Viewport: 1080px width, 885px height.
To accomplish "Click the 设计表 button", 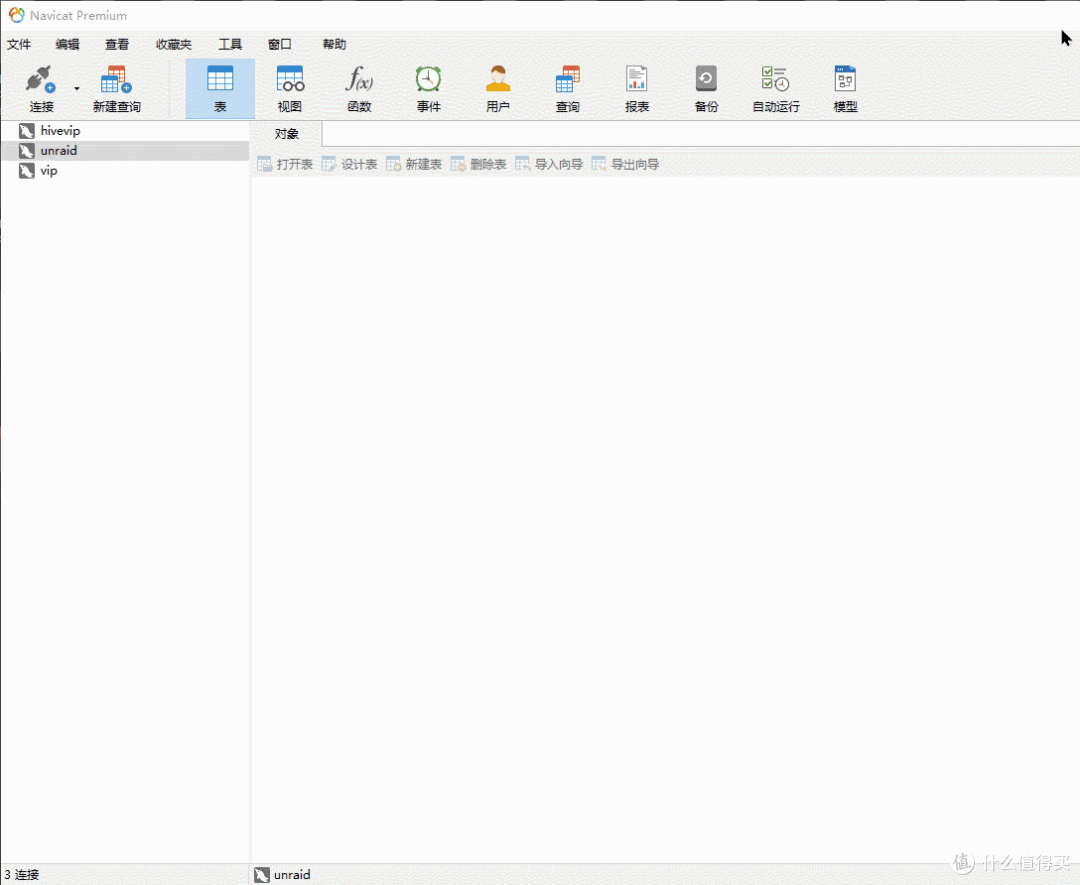I will [350, 164].
